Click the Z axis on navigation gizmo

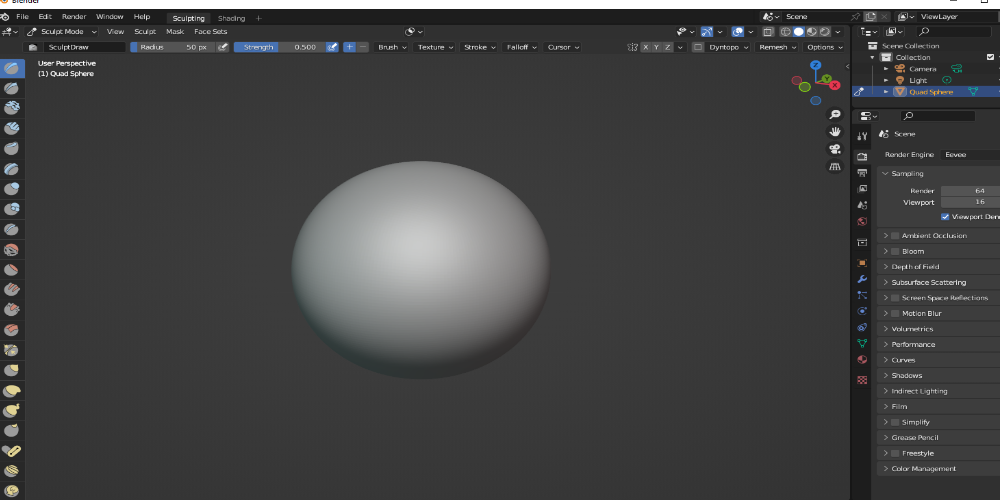pos(815,64)
